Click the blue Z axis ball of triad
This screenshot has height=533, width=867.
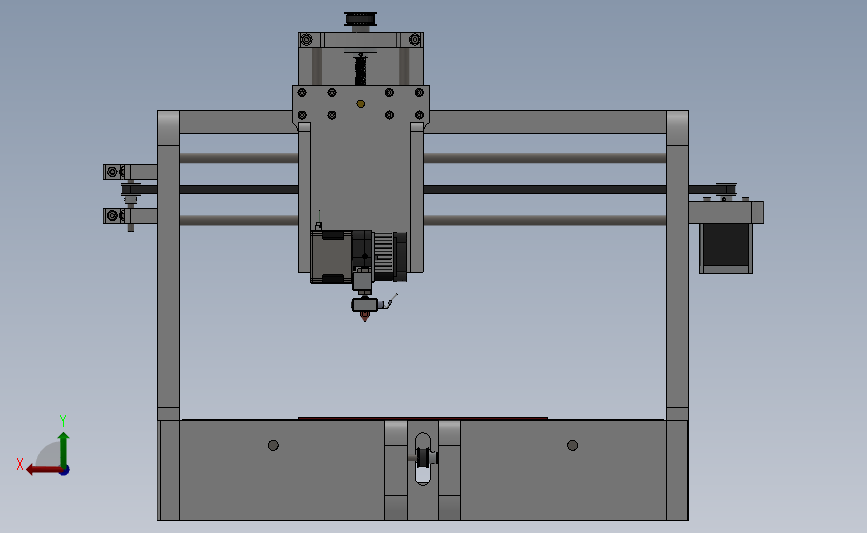[64, 471]
